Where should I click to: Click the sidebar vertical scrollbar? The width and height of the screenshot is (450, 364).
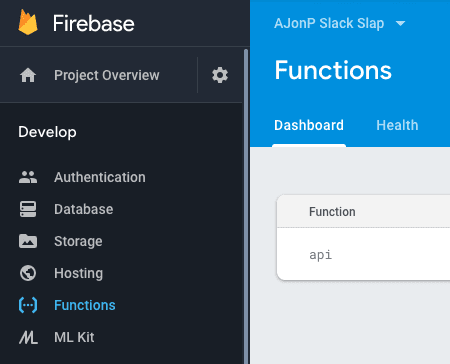pyautogui.click(x=246, y=206)
